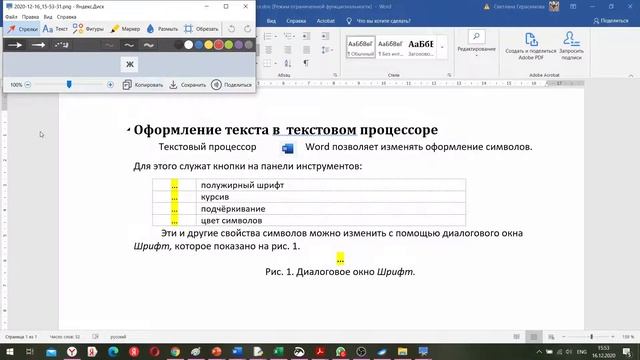Open File Explorer from the taskbar
Screen dimensions: 640x360
pyautogui.click(x=402, y=351)
